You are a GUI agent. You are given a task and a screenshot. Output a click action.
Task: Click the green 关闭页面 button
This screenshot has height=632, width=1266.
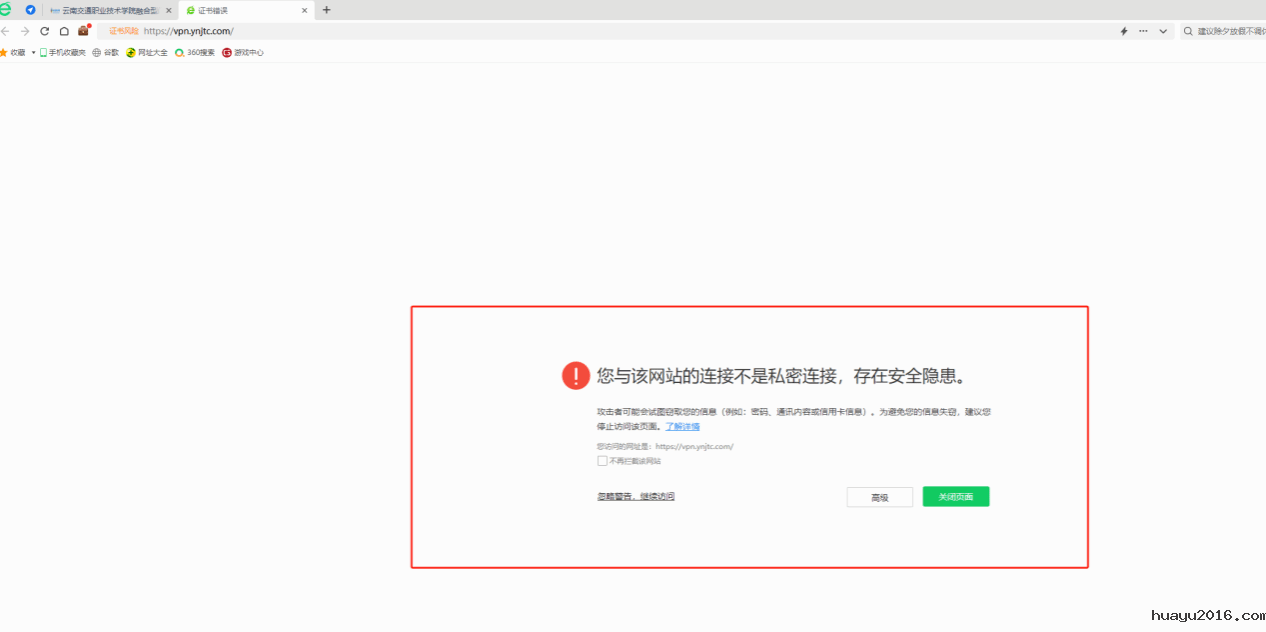[955, 497]
